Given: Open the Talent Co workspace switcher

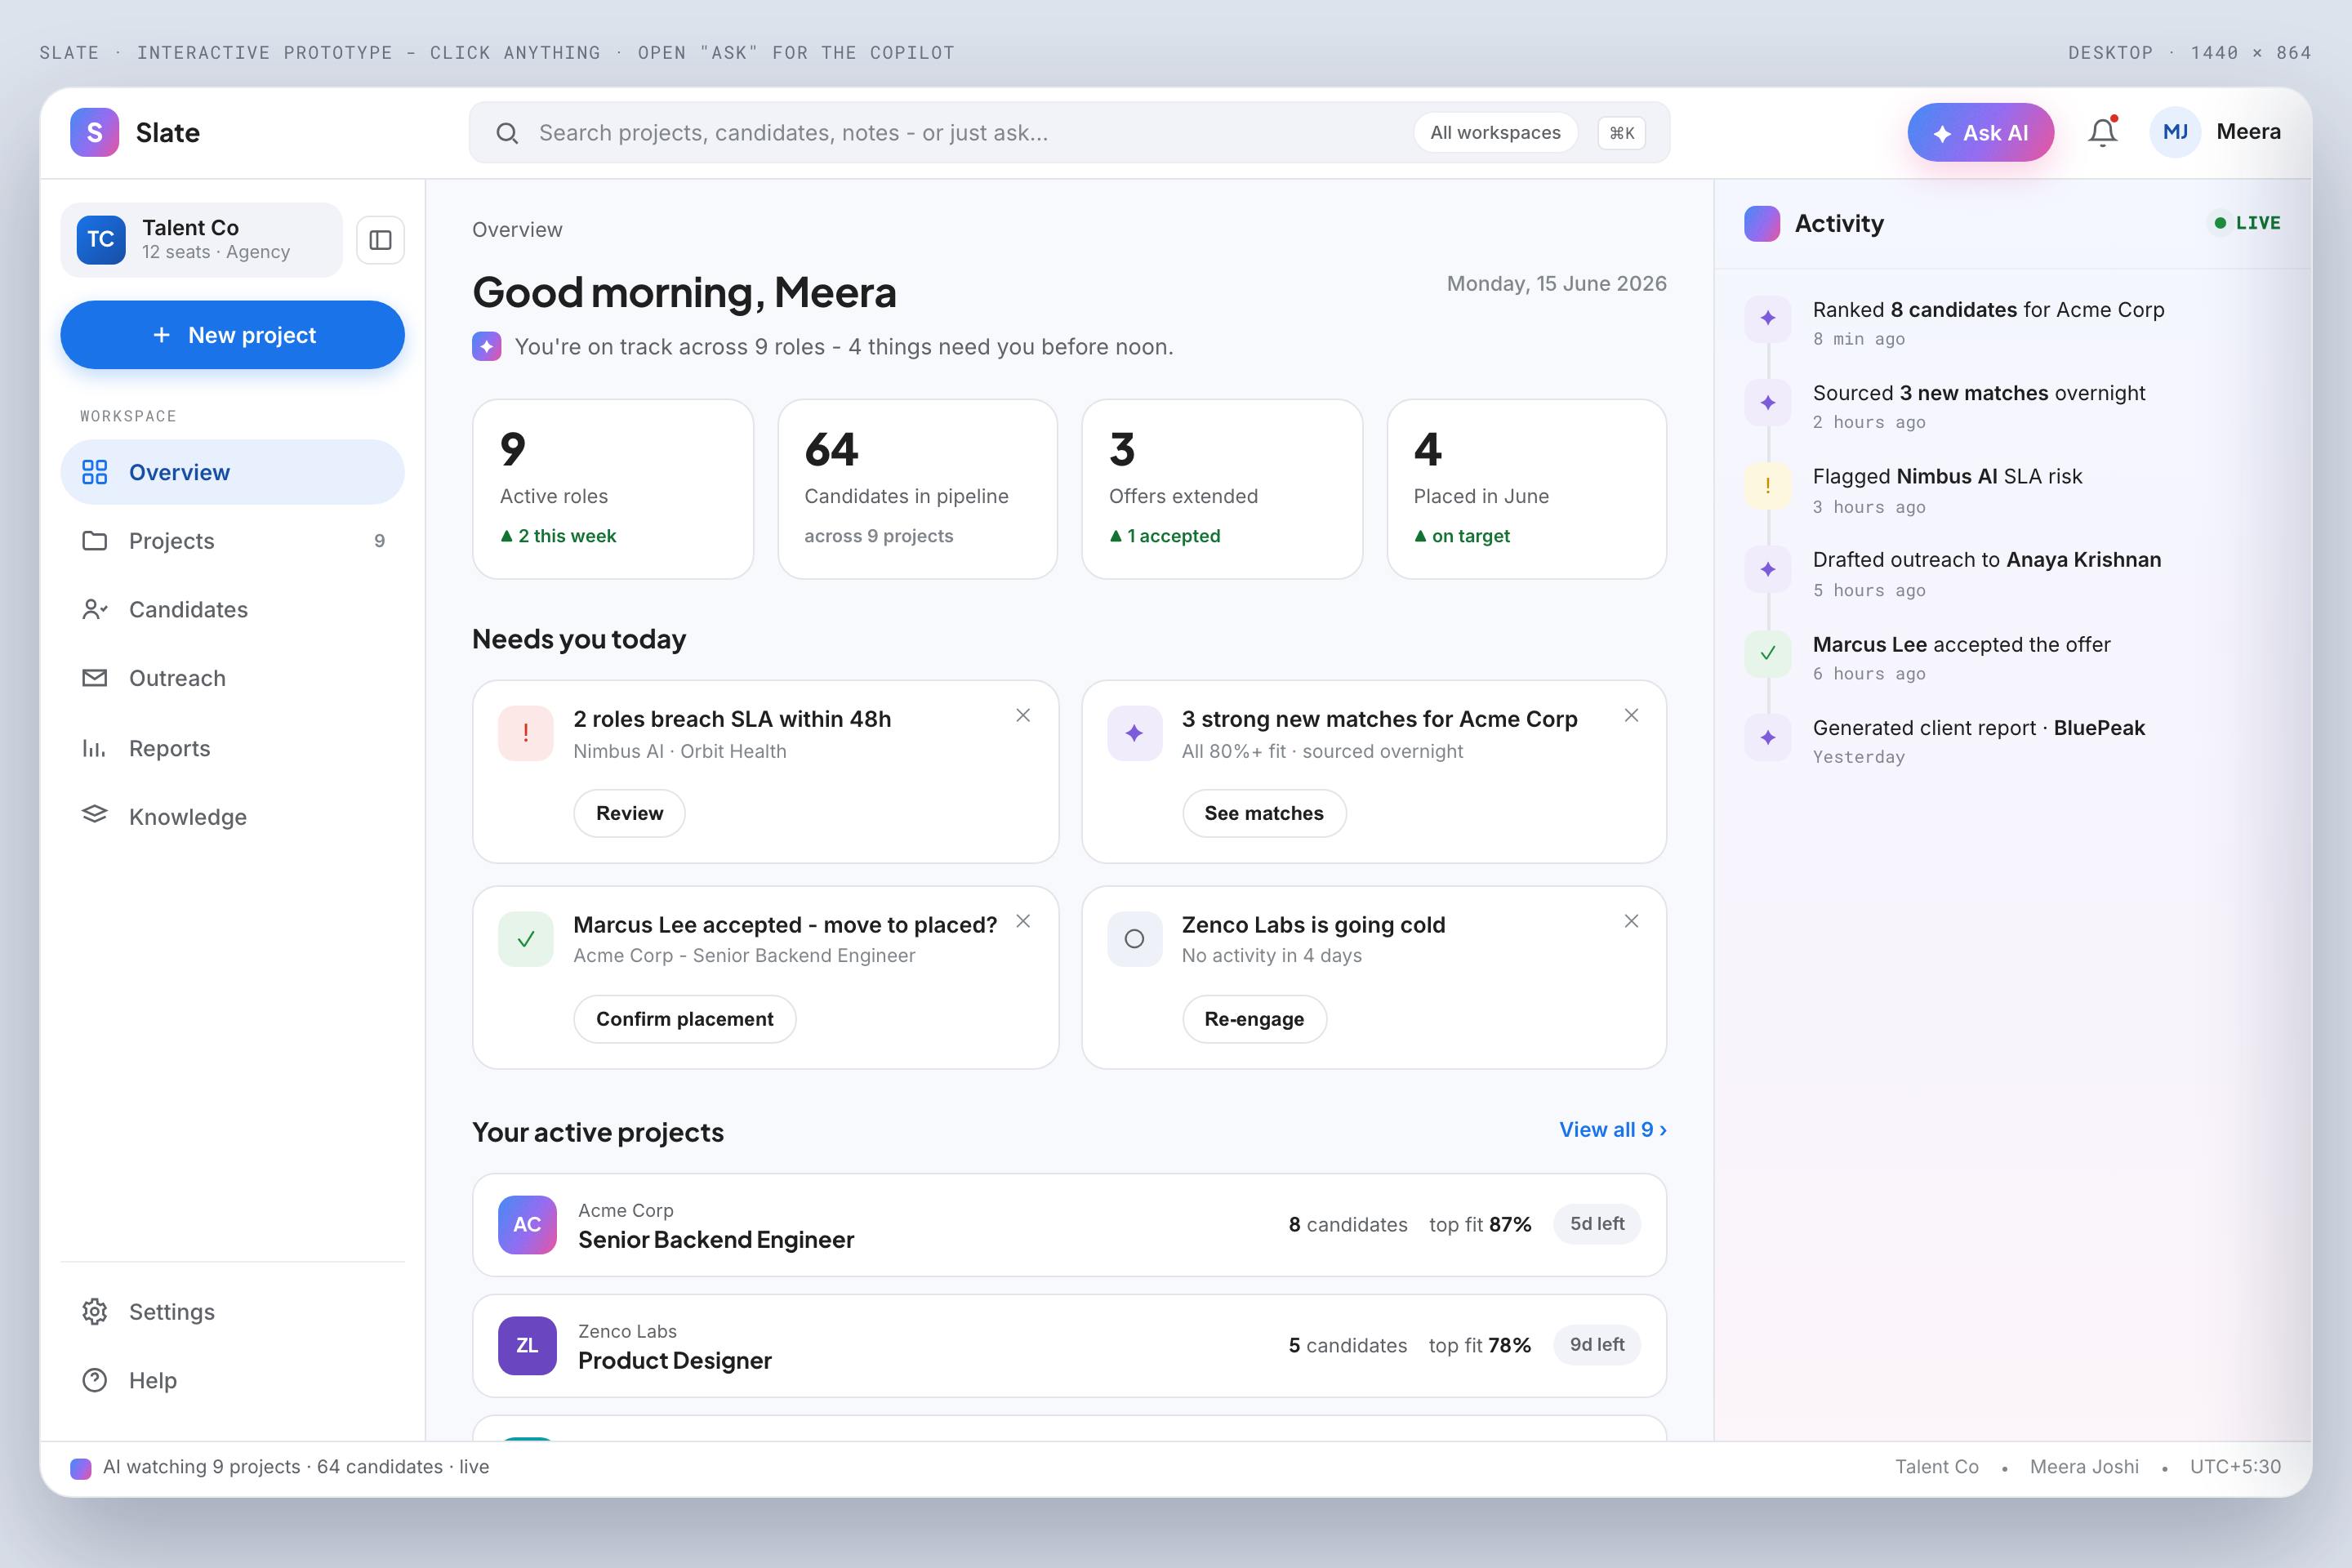Looking at the screenshot, I should click(x=201, y=240).
